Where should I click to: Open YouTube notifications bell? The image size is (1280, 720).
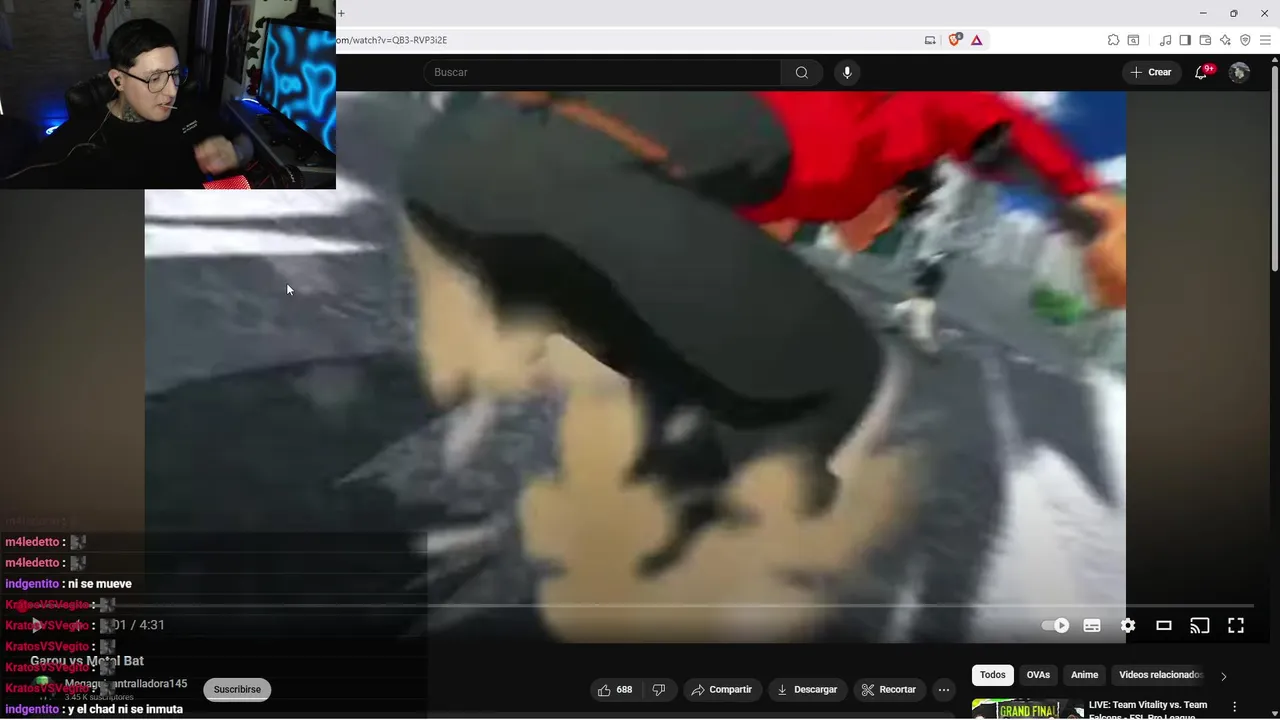pyautogui.click(x=1201, y=72)
